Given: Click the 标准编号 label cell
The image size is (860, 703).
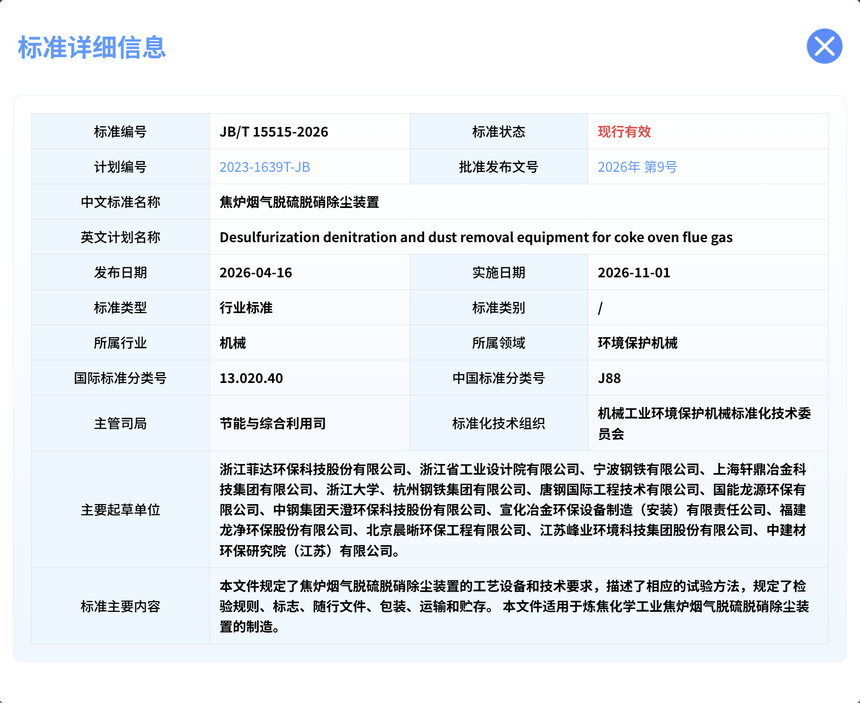Looking at the screenshot, I should (x=120, y=132).
